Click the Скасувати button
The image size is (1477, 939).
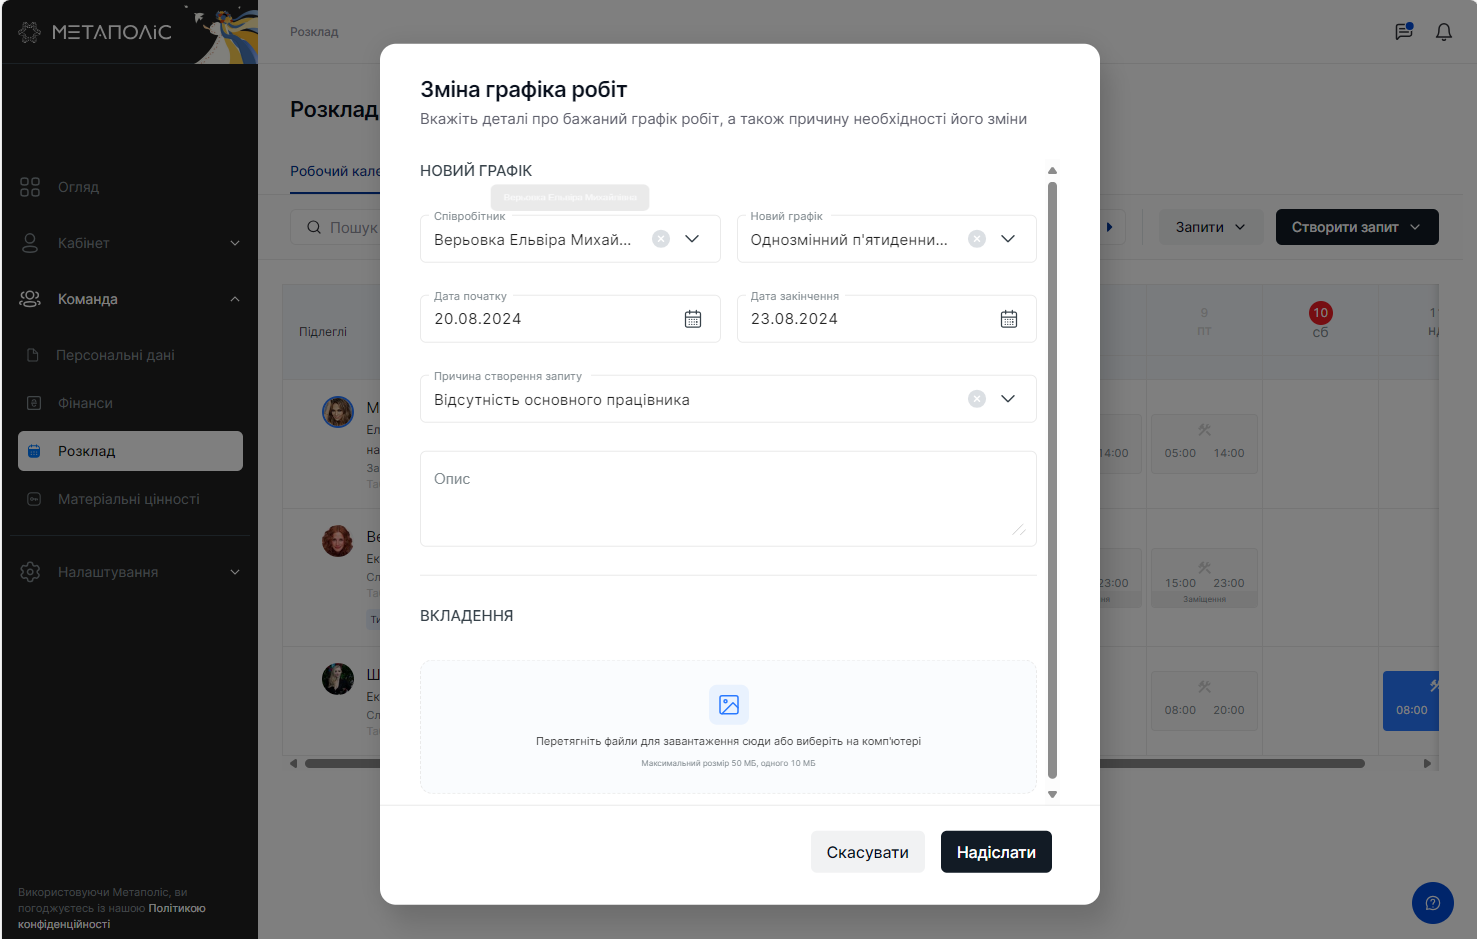[868, 852]
